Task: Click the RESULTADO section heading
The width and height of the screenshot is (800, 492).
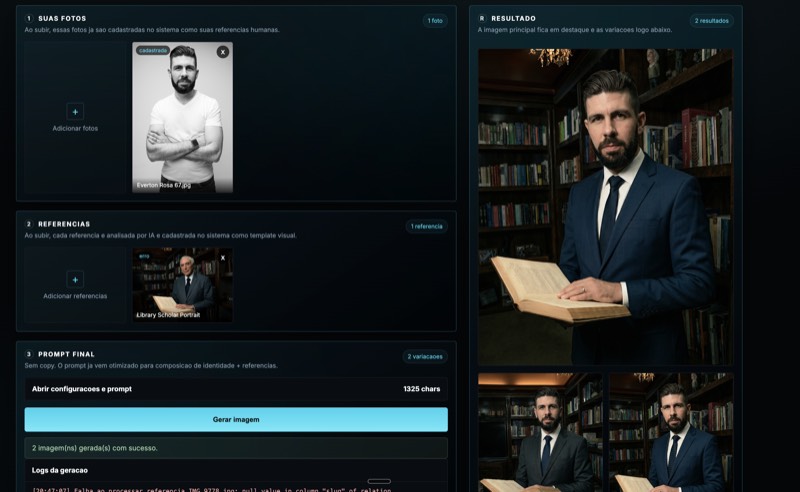Action: [x=513, y=18]
